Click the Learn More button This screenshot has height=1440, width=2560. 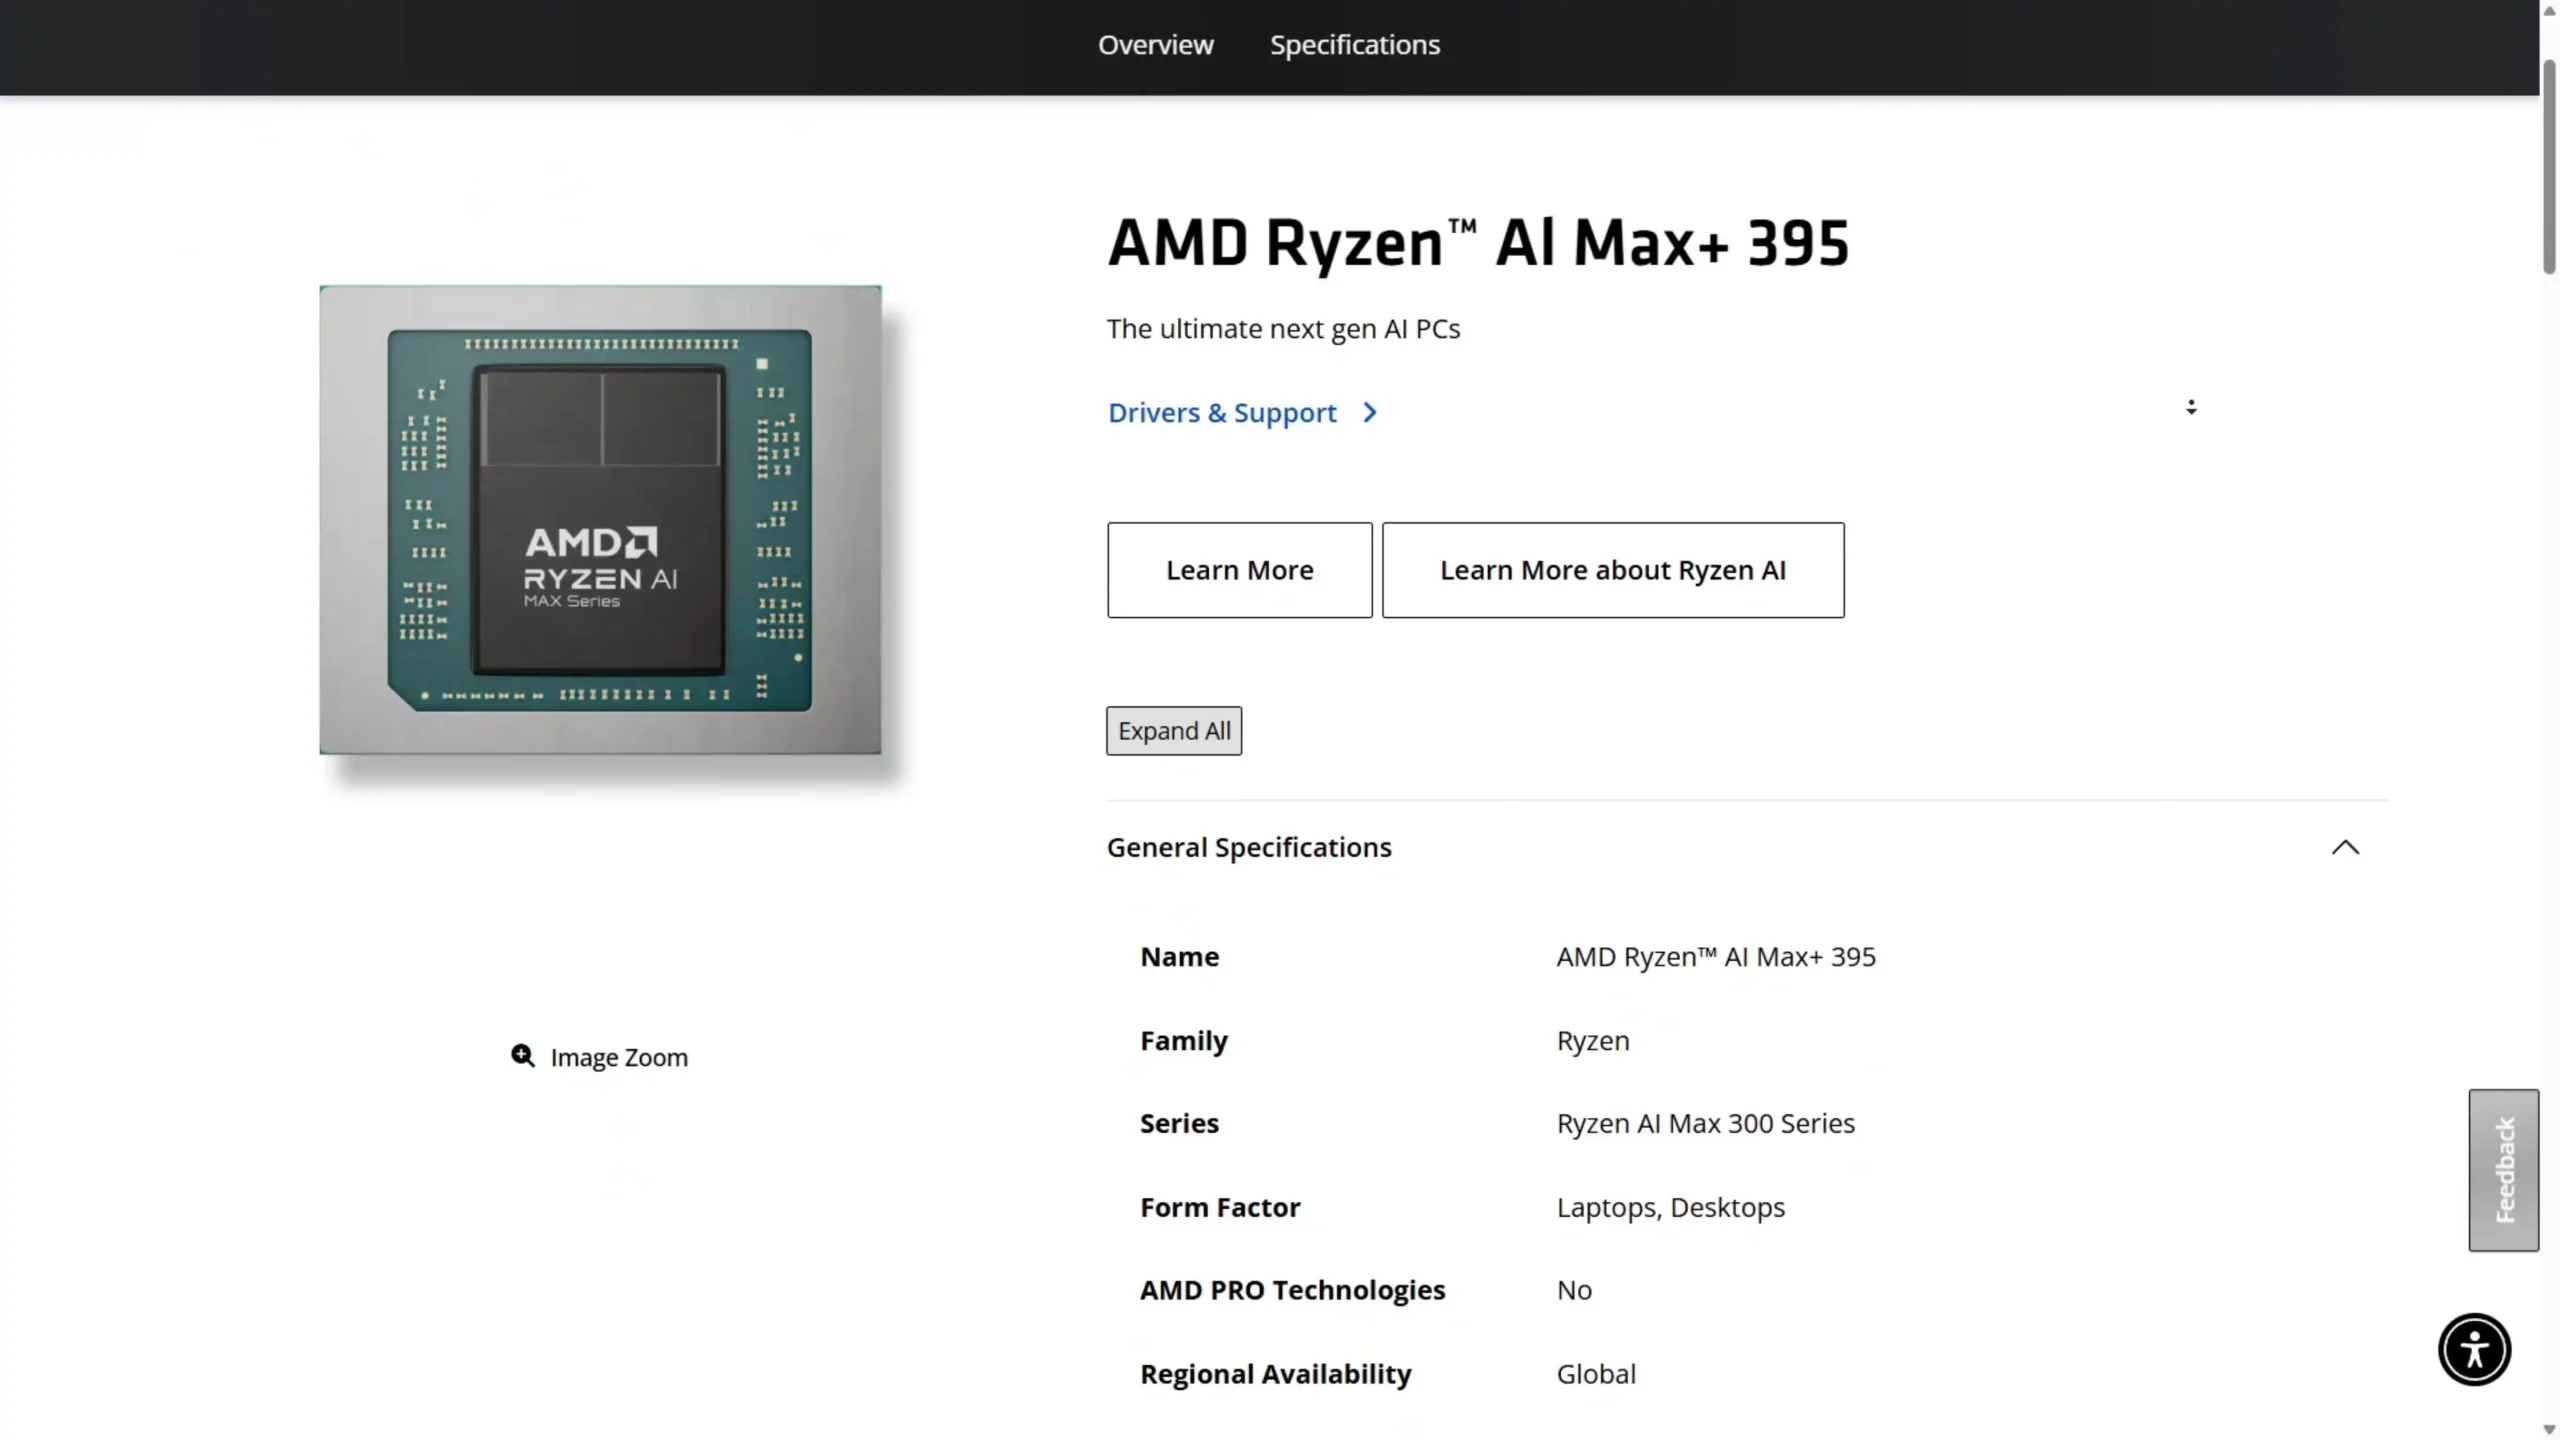pyautogui.click(x=1239, y=570)
